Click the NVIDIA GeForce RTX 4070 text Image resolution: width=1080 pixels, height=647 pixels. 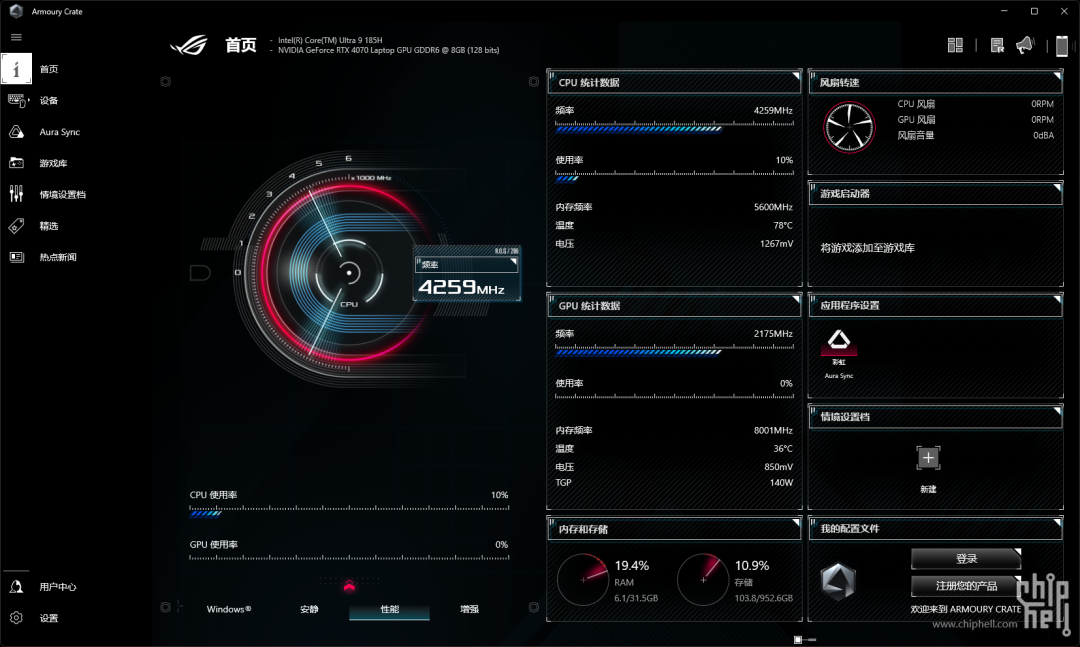[x=388, y=50]
